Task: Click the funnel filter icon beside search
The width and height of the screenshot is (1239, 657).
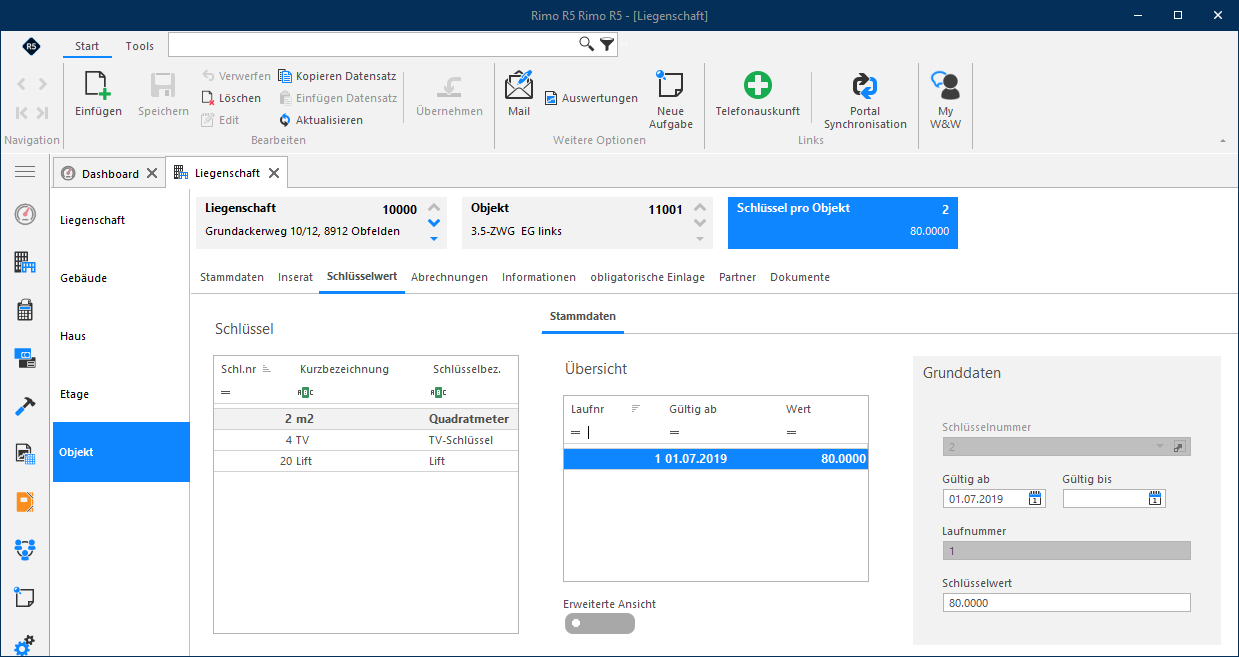Action: tap(607, 44)
